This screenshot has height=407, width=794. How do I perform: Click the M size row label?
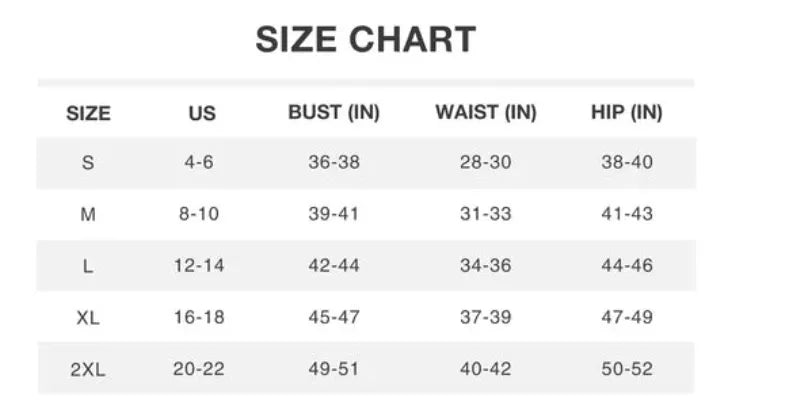coord(88,214)
